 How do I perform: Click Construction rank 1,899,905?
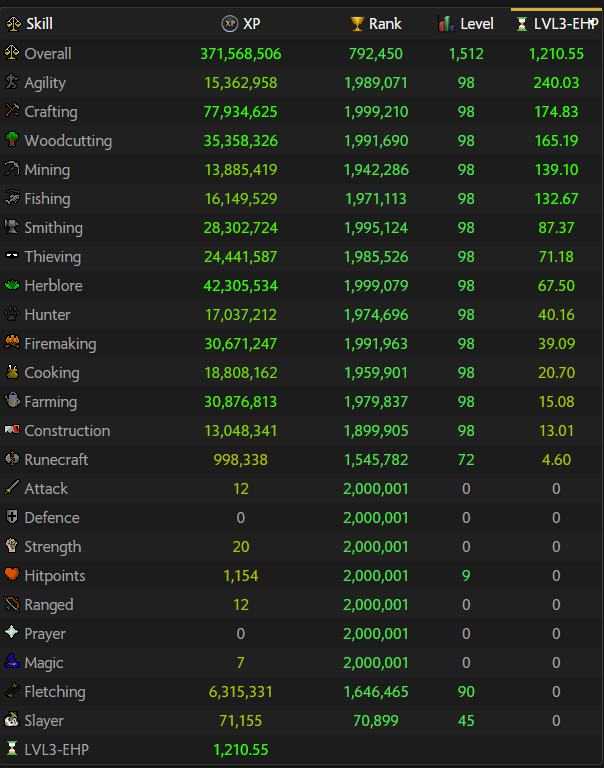click(376, 430)
